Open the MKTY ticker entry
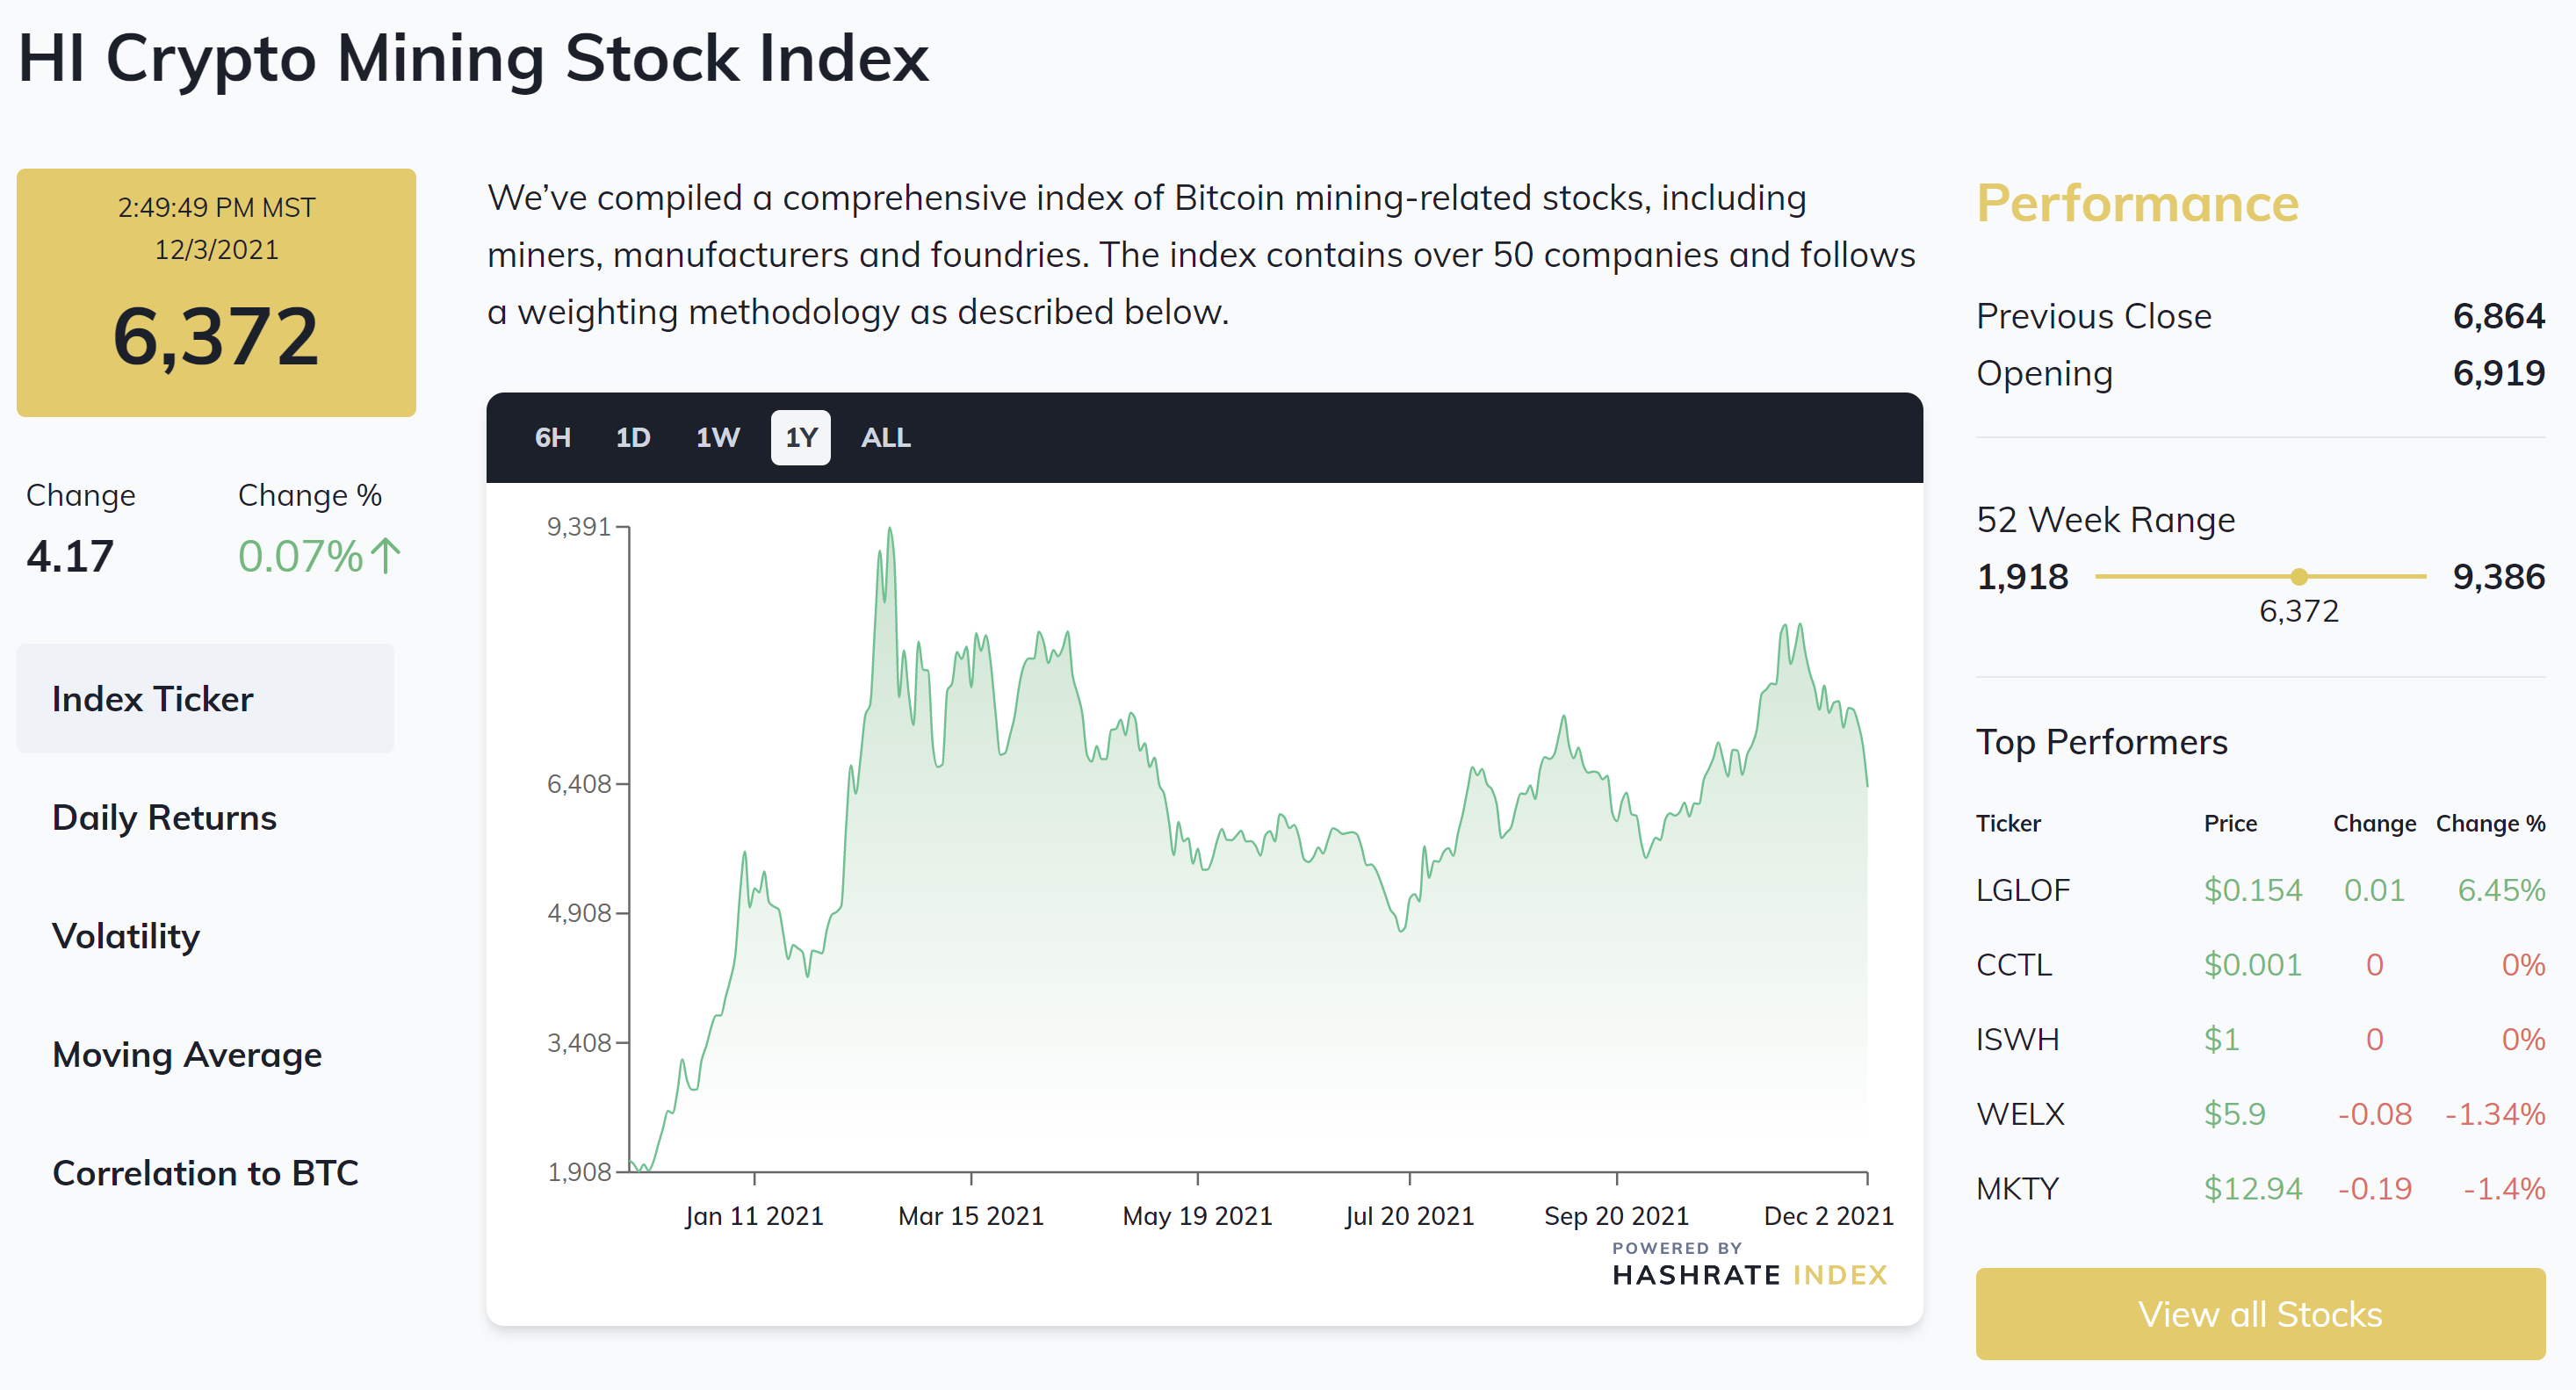The width and height of the screenshot is (2576, 1390). click(x=2017, y=1189)
